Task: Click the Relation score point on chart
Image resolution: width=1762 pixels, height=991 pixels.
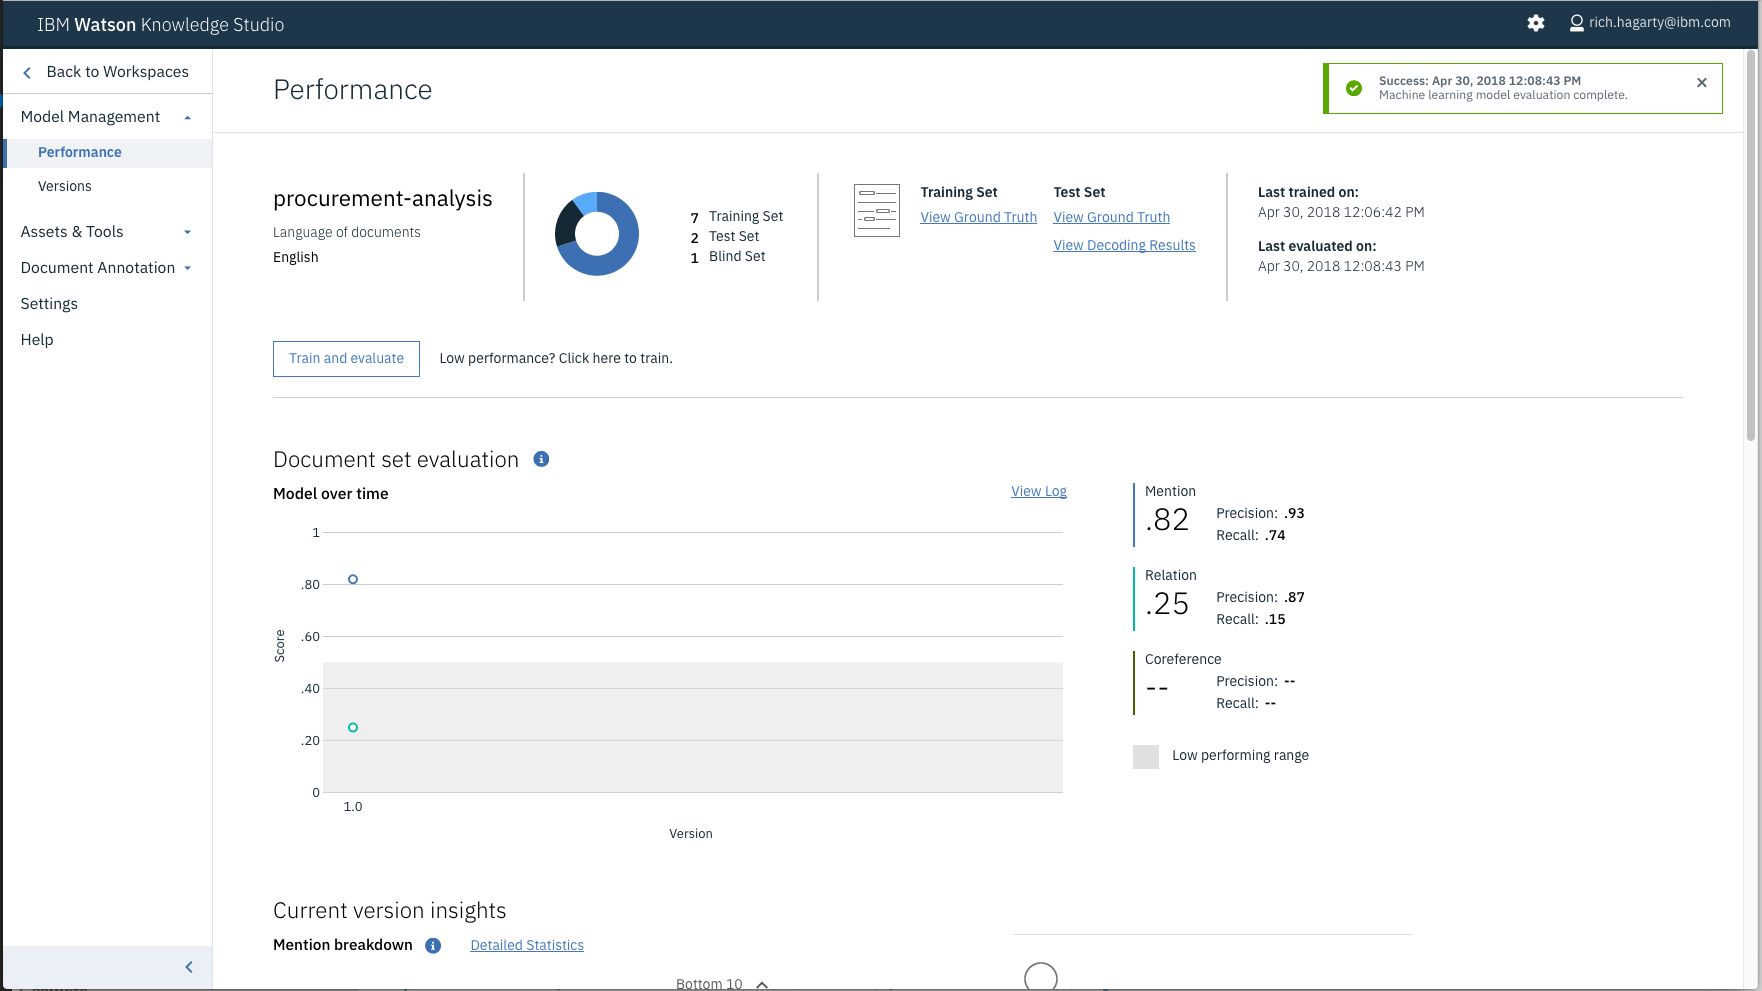Action: (x=353, y=727)
